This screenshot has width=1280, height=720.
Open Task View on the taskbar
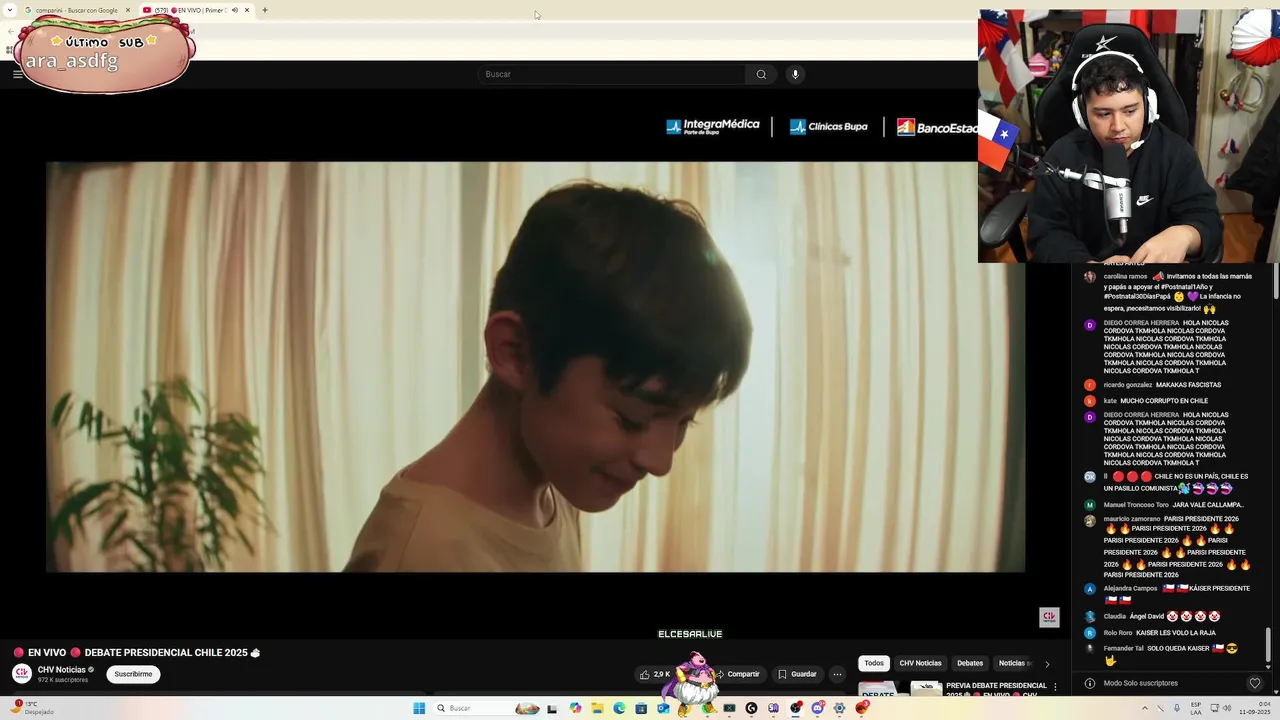click(551, 708)
